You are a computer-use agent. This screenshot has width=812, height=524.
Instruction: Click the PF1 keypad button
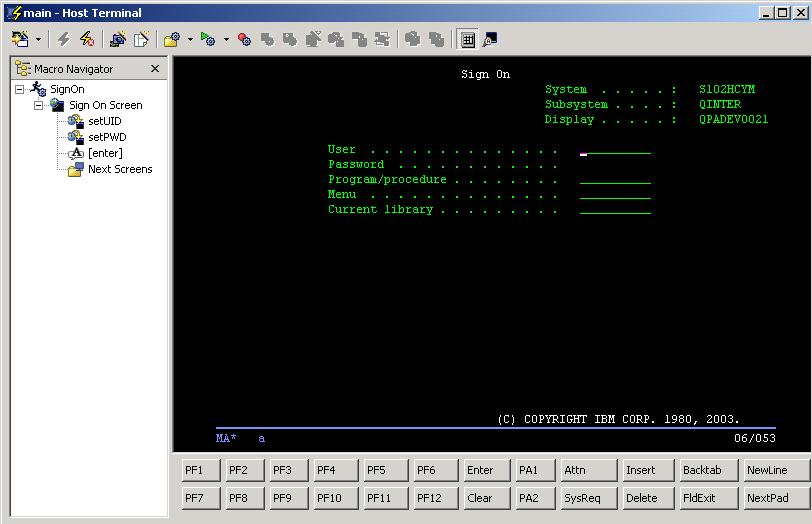pos(201,470)
